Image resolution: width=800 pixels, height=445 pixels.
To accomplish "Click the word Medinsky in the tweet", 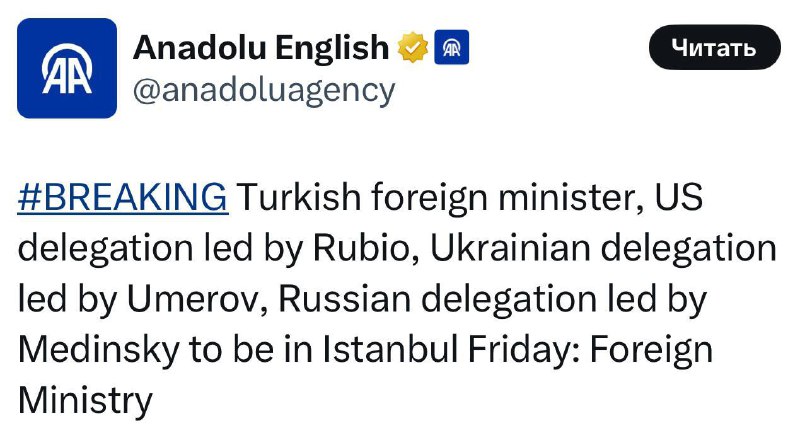I will click(98, 350).
